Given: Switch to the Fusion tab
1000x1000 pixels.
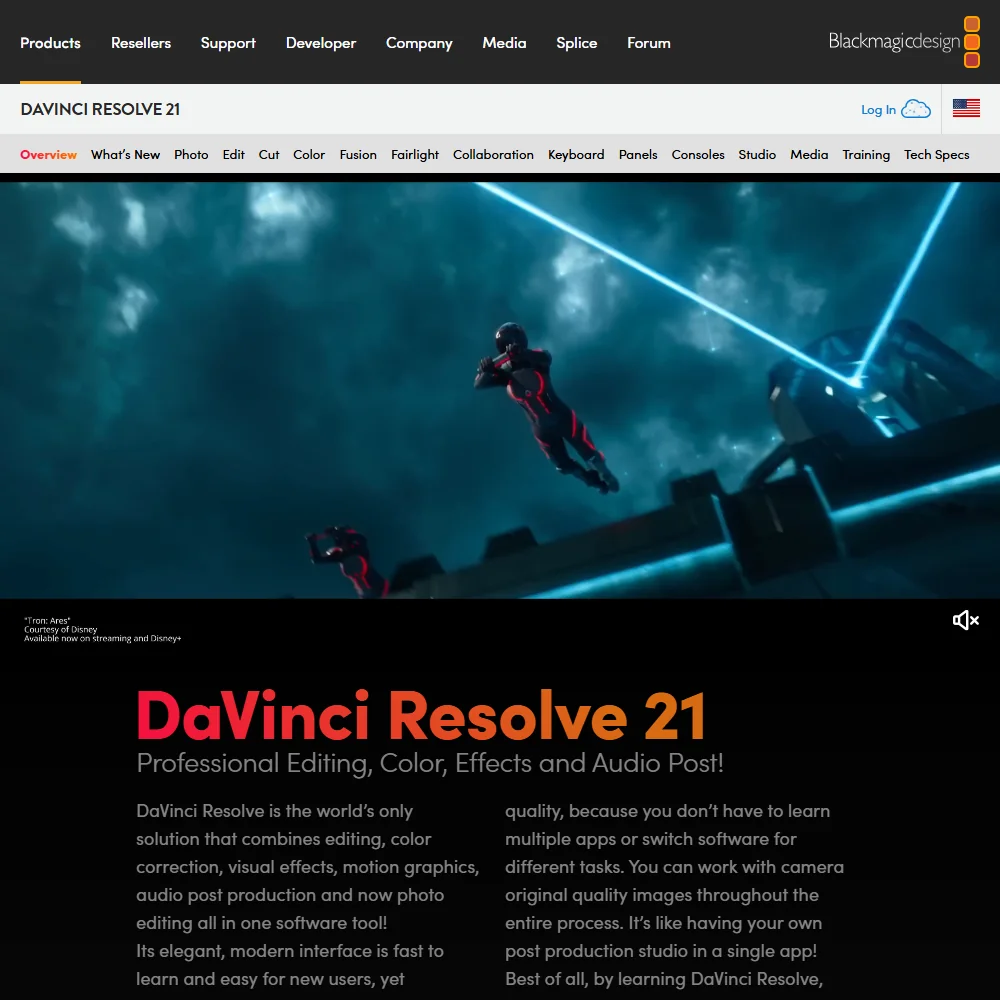Looking at the screenshot, I should tap(358, 154).
